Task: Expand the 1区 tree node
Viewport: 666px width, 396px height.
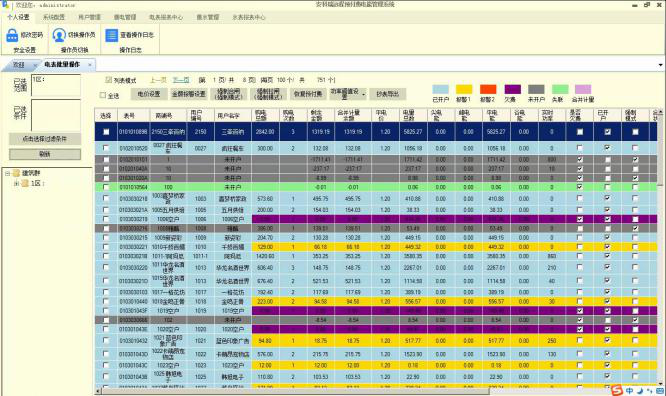Action: pyautogui.click(x=16, y=184)
